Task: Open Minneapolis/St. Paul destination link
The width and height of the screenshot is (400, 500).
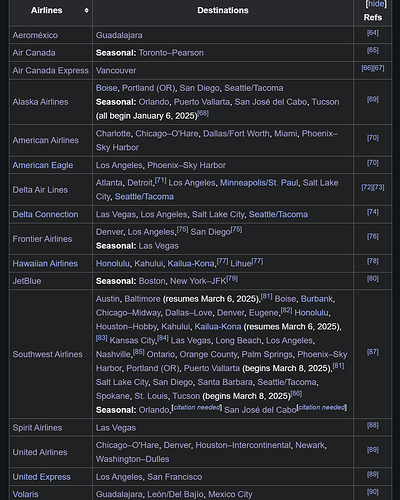Action: (x=259, y=183)
